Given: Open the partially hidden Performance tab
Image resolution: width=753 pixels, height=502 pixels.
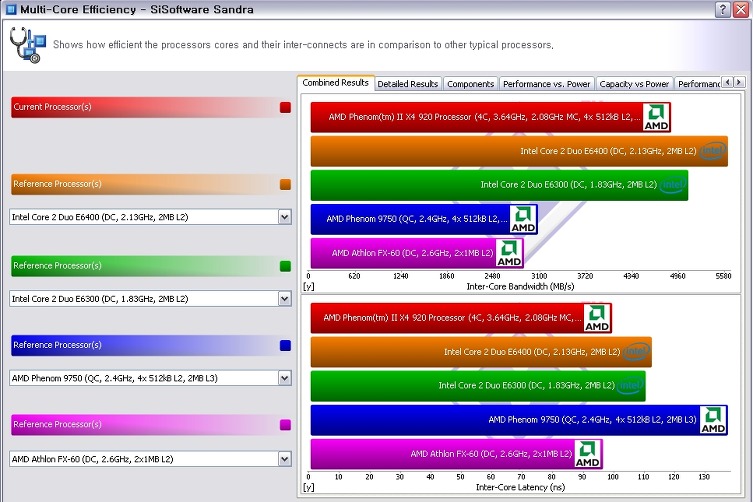Looking at the screenshot, I should [698, 84].
